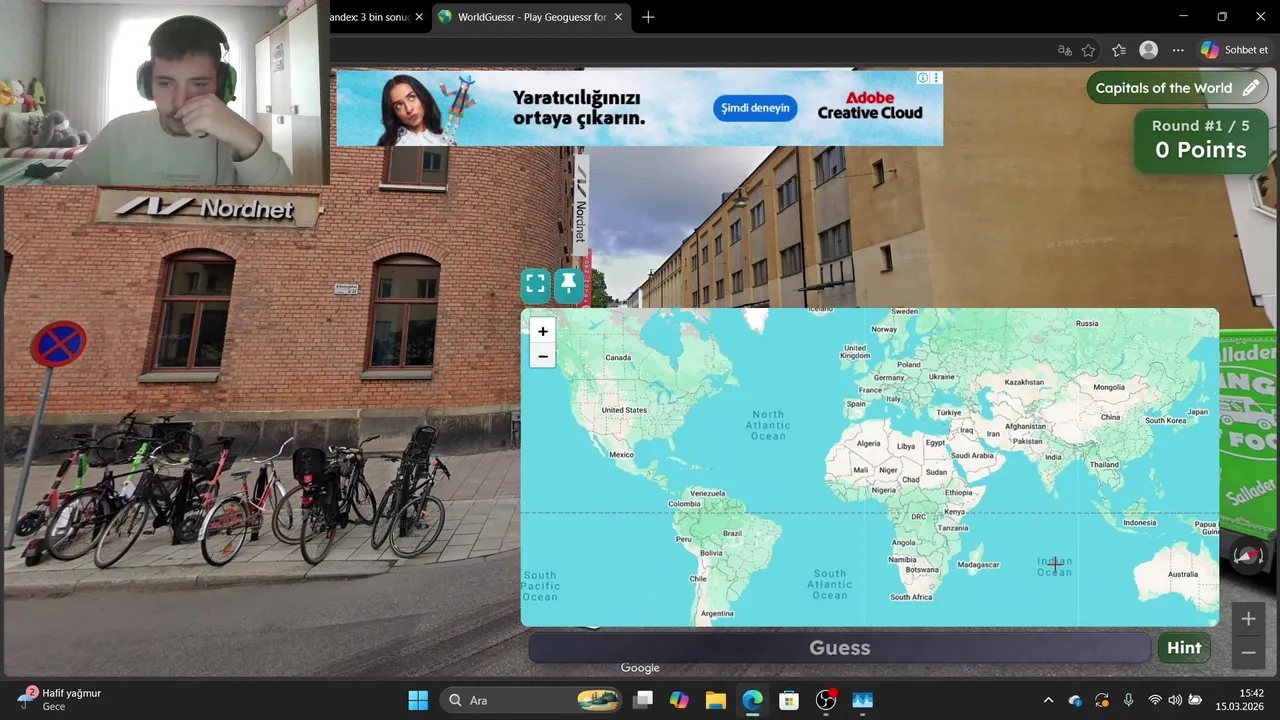Screen dimensions: 1280x720
Task: Open OneDrive tray icon
Action: coord(1075,700)
